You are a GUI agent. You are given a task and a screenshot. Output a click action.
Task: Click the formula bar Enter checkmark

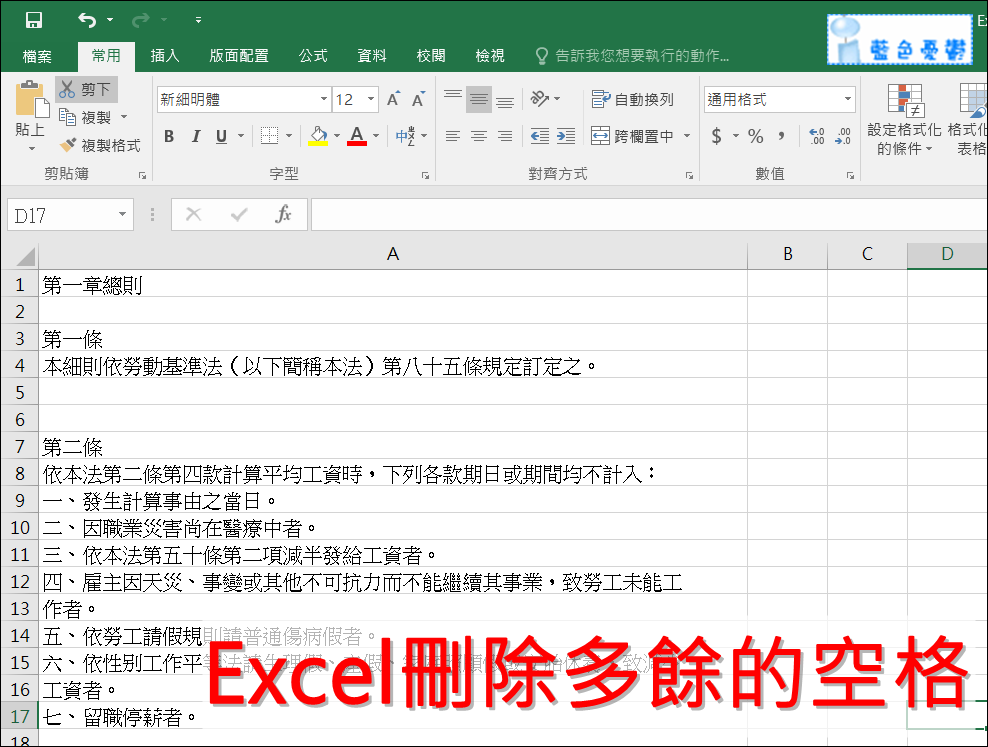(239, 215)
